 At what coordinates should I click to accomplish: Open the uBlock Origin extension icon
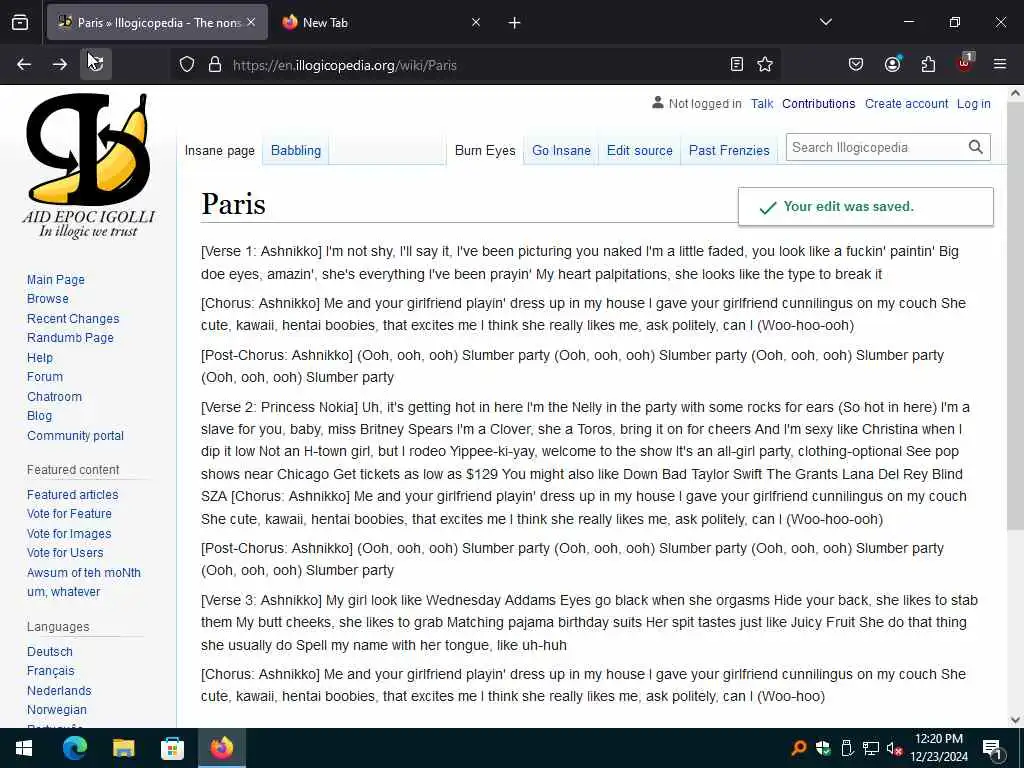(965, 63)
